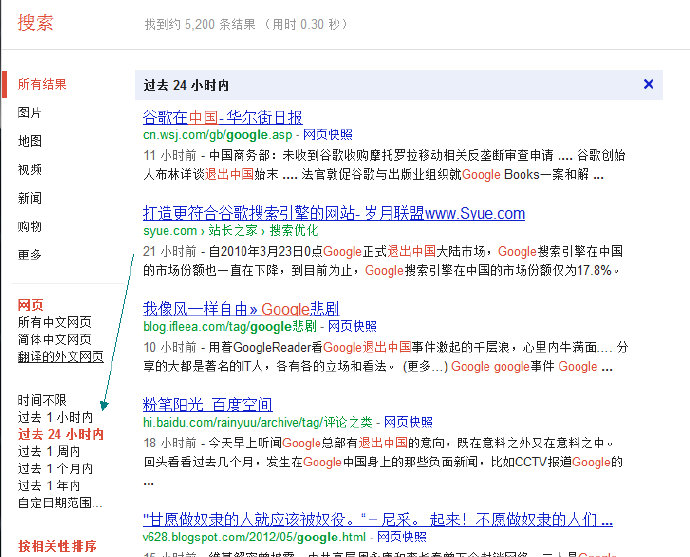The width and height of the screenshot is (690, 557).
Task: Choose 时间不限 time filter
Action: [42, 400]
